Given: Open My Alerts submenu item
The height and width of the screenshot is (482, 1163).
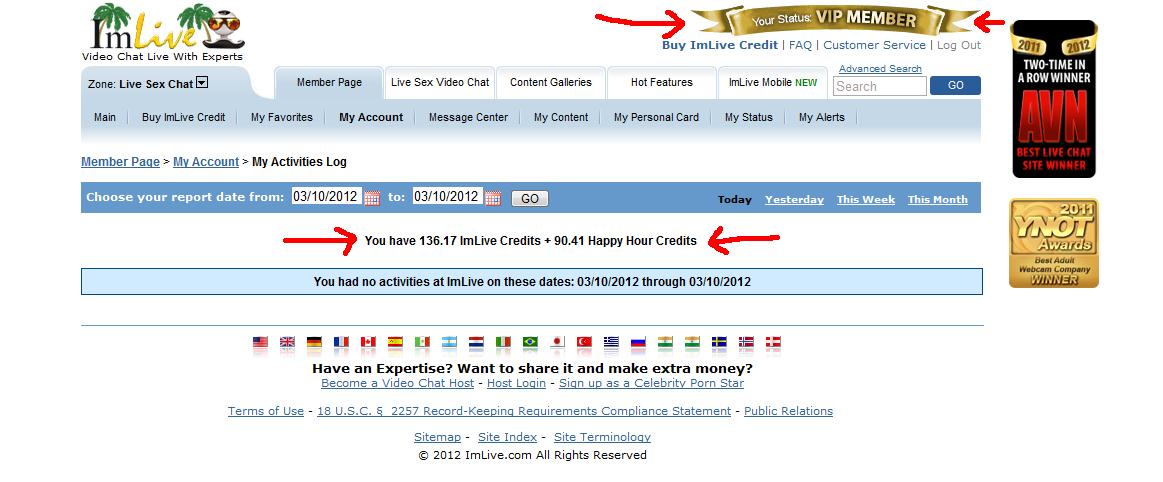Looking at the screenshot, I should tap(822, 117).
